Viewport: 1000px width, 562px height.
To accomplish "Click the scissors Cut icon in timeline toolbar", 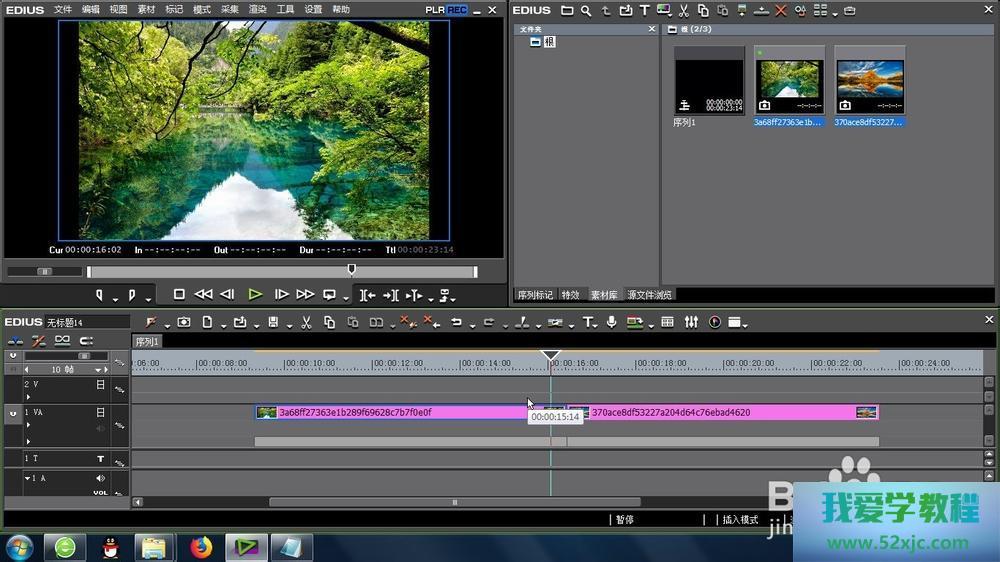I will tap(305, 323).
